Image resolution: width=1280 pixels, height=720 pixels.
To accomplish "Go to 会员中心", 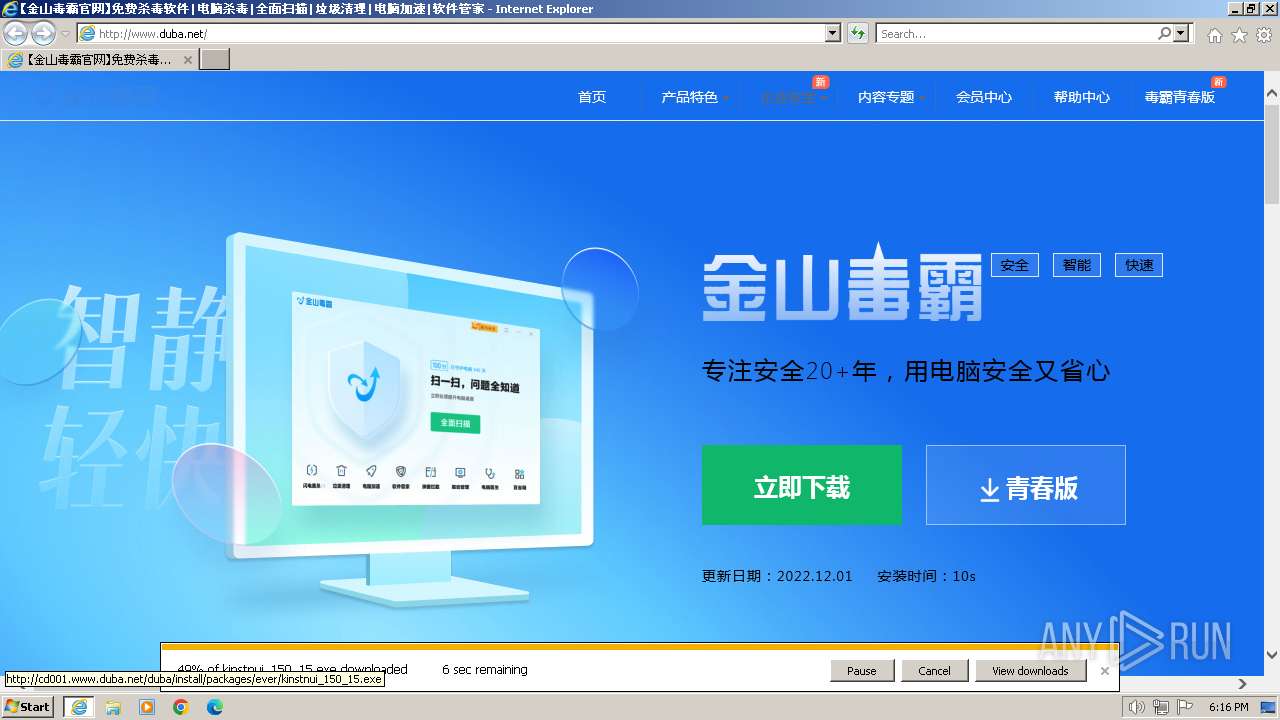I will tap(984, 97).
